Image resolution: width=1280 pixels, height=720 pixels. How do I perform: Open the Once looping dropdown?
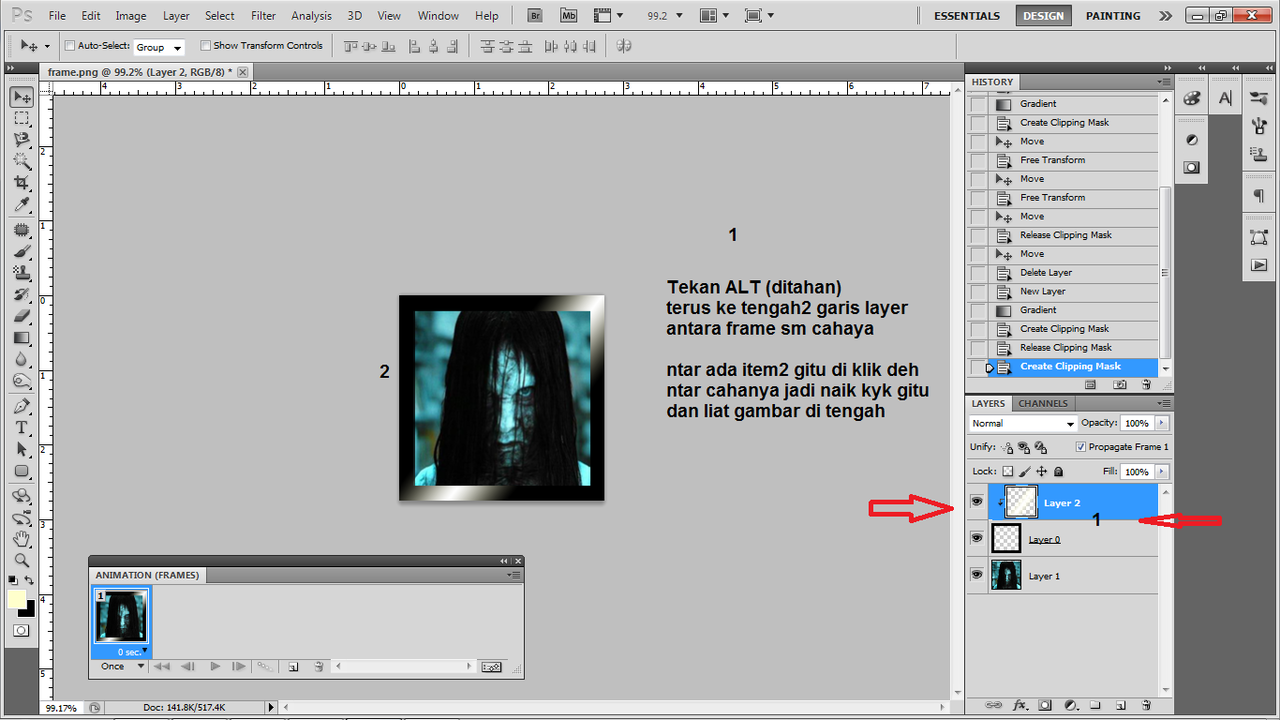(119, 666)
